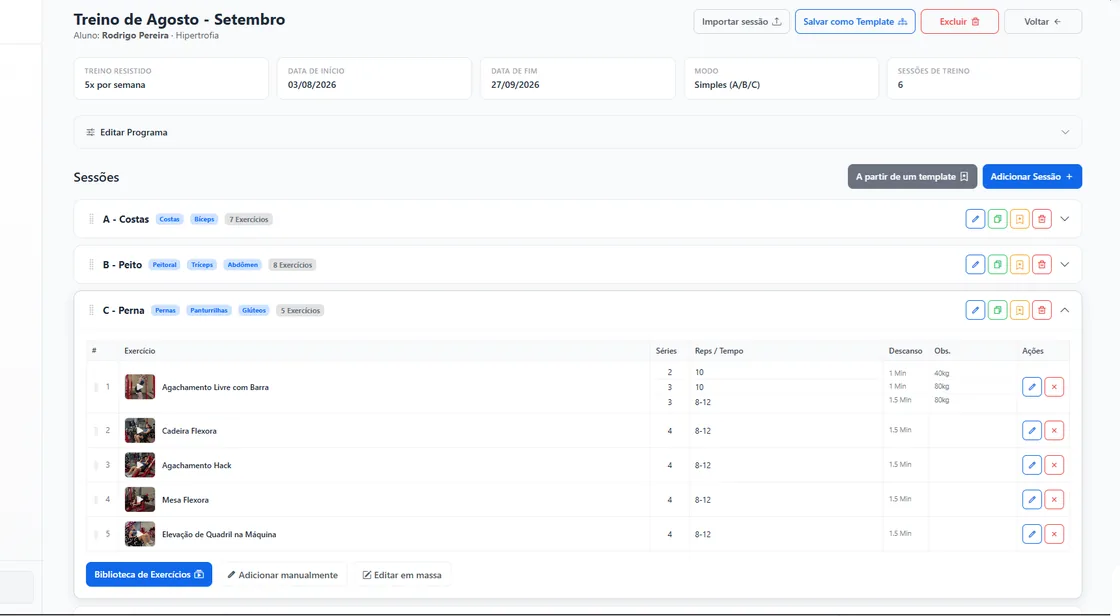Click the Adicionar Sessão button
The width and height of the screenshot is (1120, 616).
pyautogui.click(x=1031, y=177)
